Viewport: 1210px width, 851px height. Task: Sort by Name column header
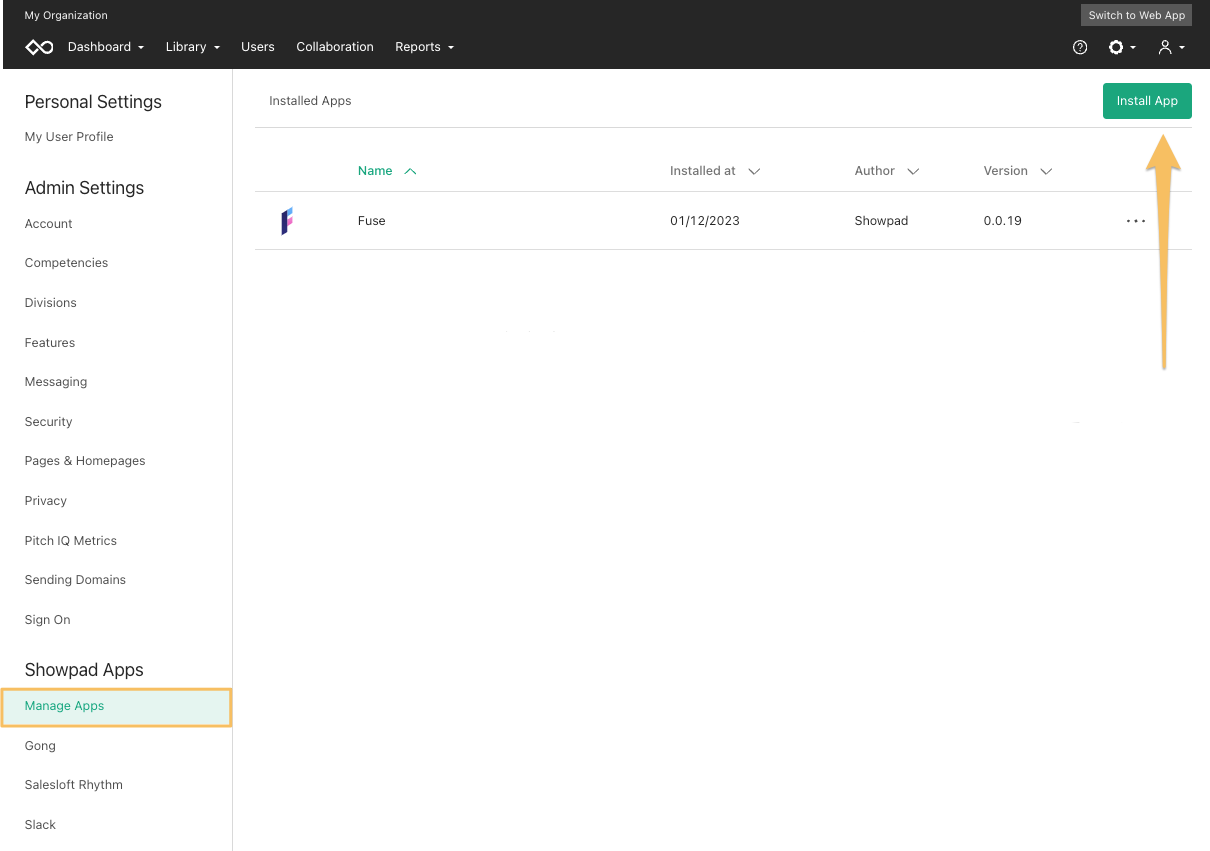coord(387,171)
